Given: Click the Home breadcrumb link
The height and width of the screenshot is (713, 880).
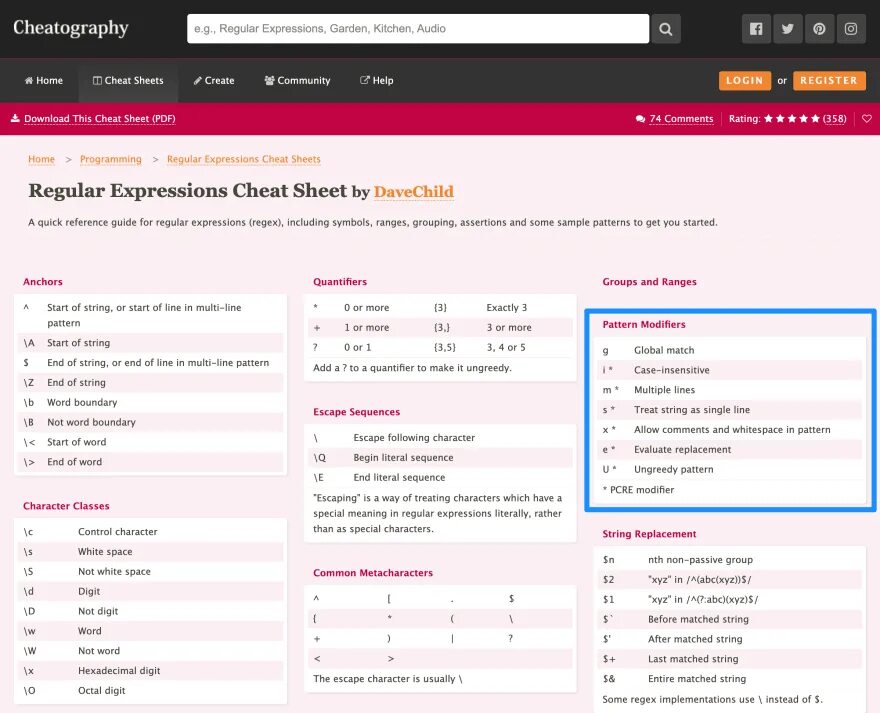Looking at the screenshot, I should (42, 159).
